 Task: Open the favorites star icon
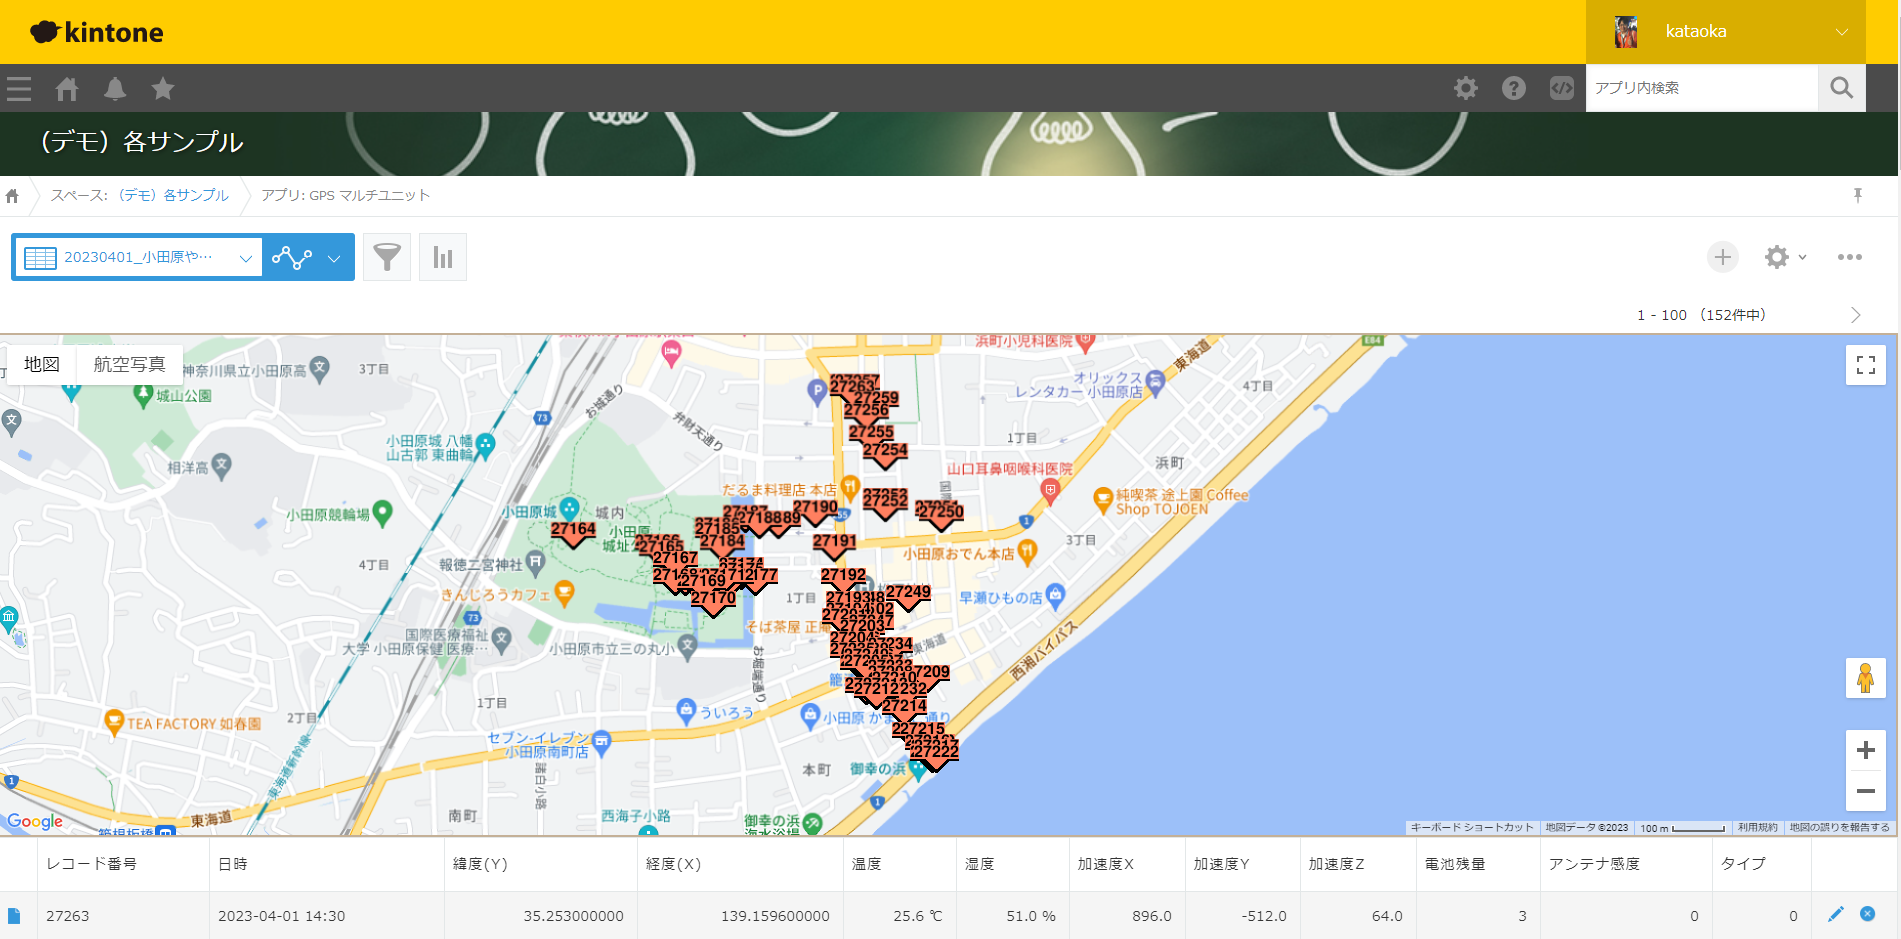(163, 88)
